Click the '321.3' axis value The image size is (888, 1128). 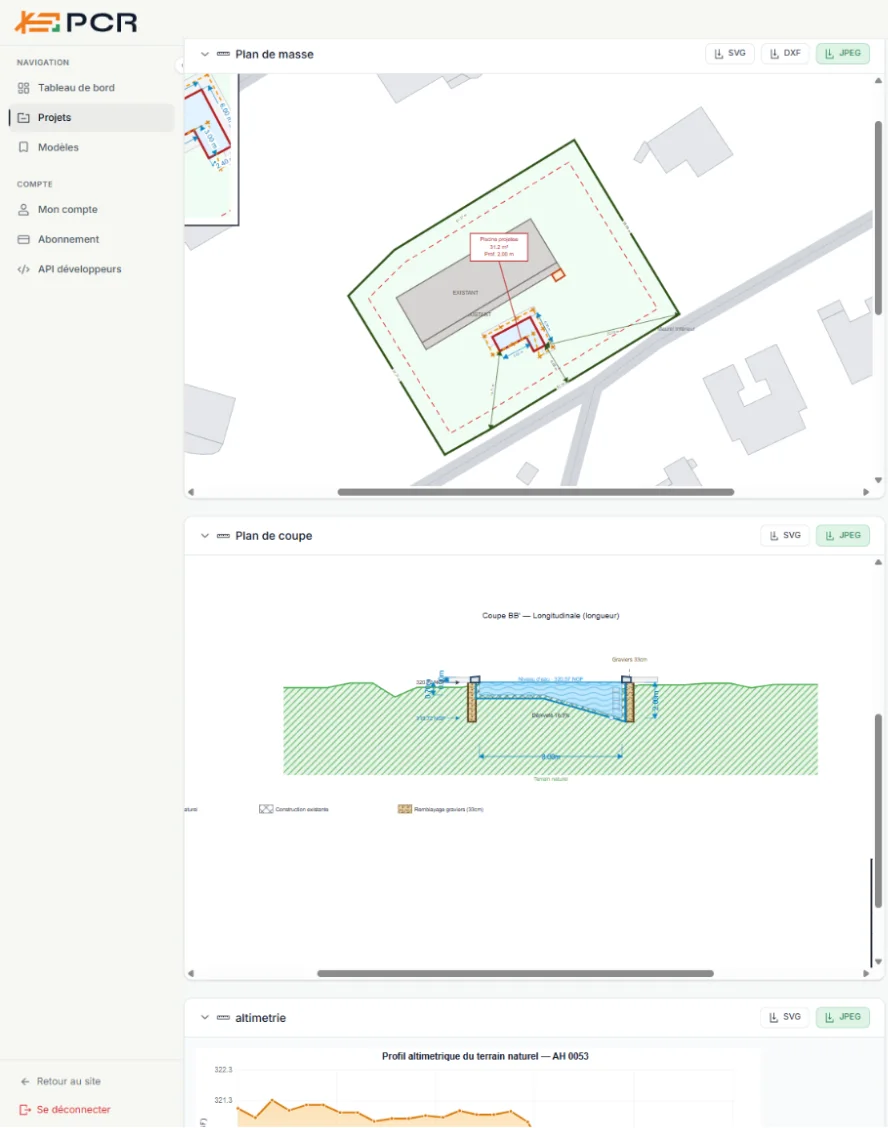click(x=223, y=1100)
